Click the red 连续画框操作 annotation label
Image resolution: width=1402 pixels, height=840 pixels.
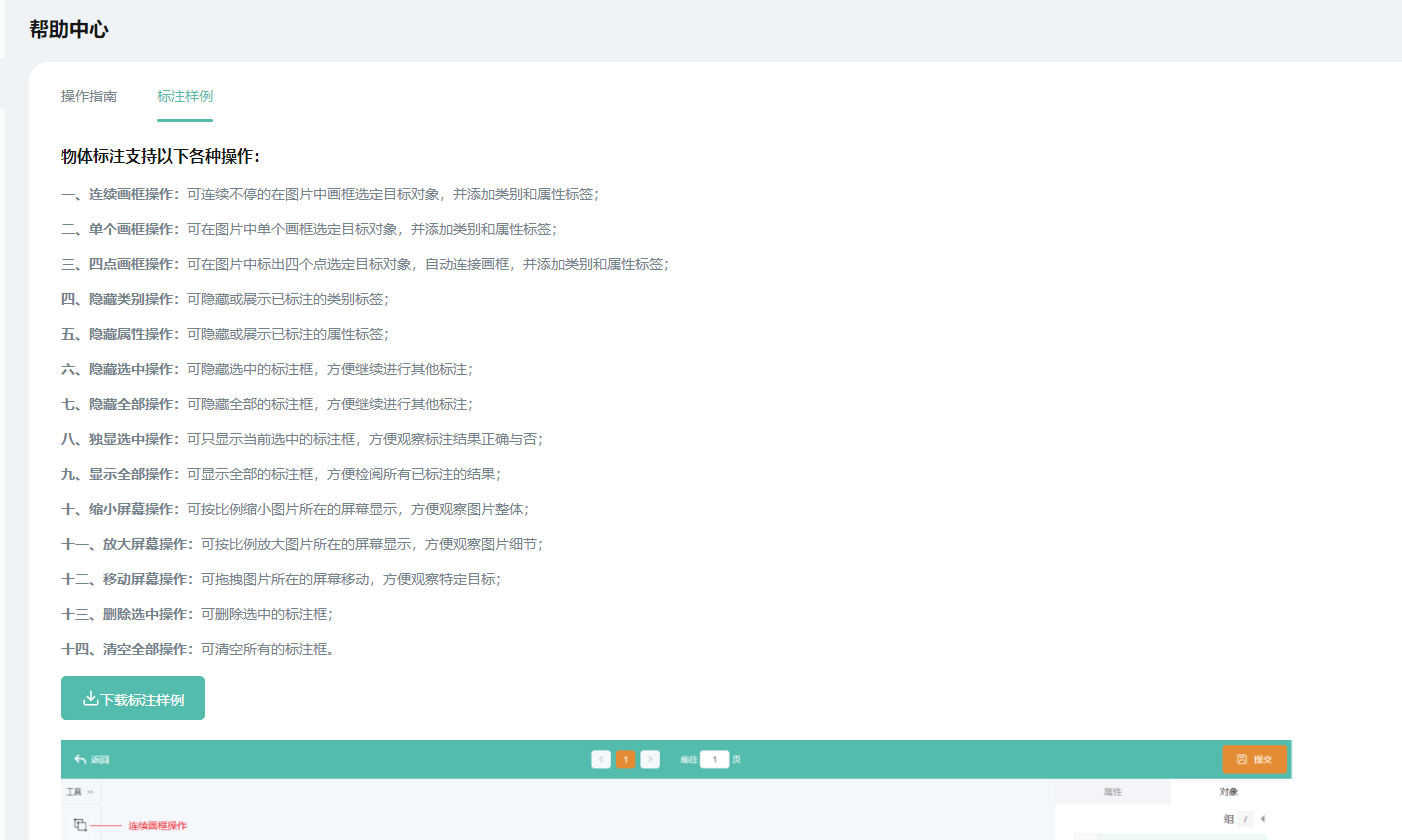click(x=157, y=826)
